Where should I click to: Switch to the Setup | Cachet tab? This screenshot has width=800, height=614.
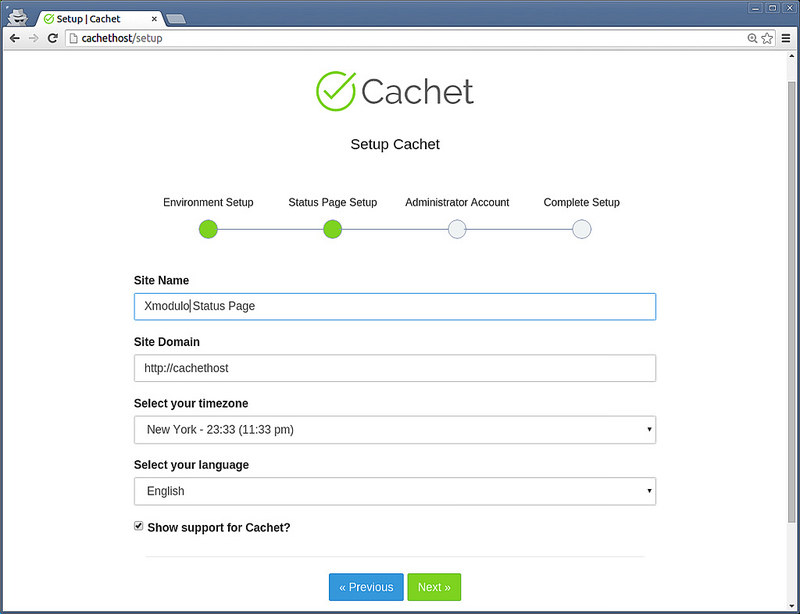[95, 17]
